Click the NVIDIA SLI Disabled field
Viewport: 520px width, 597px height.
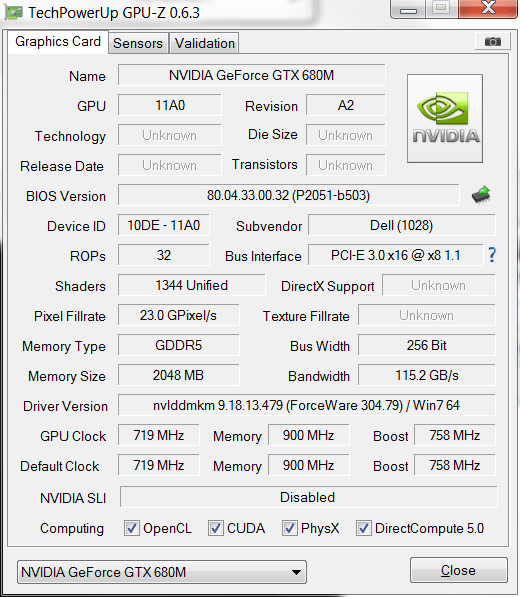(308, 497)
